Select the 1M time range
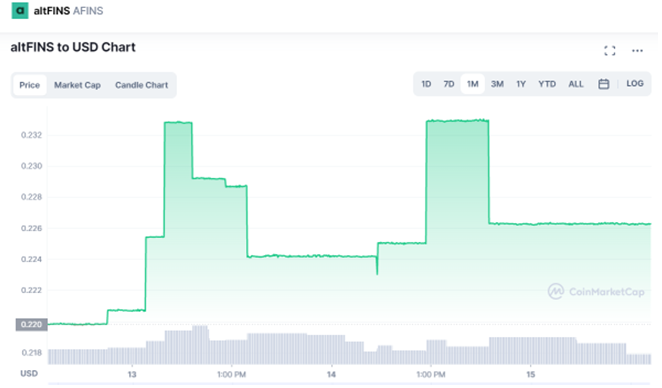662x388 pixels. pos(472,84)
